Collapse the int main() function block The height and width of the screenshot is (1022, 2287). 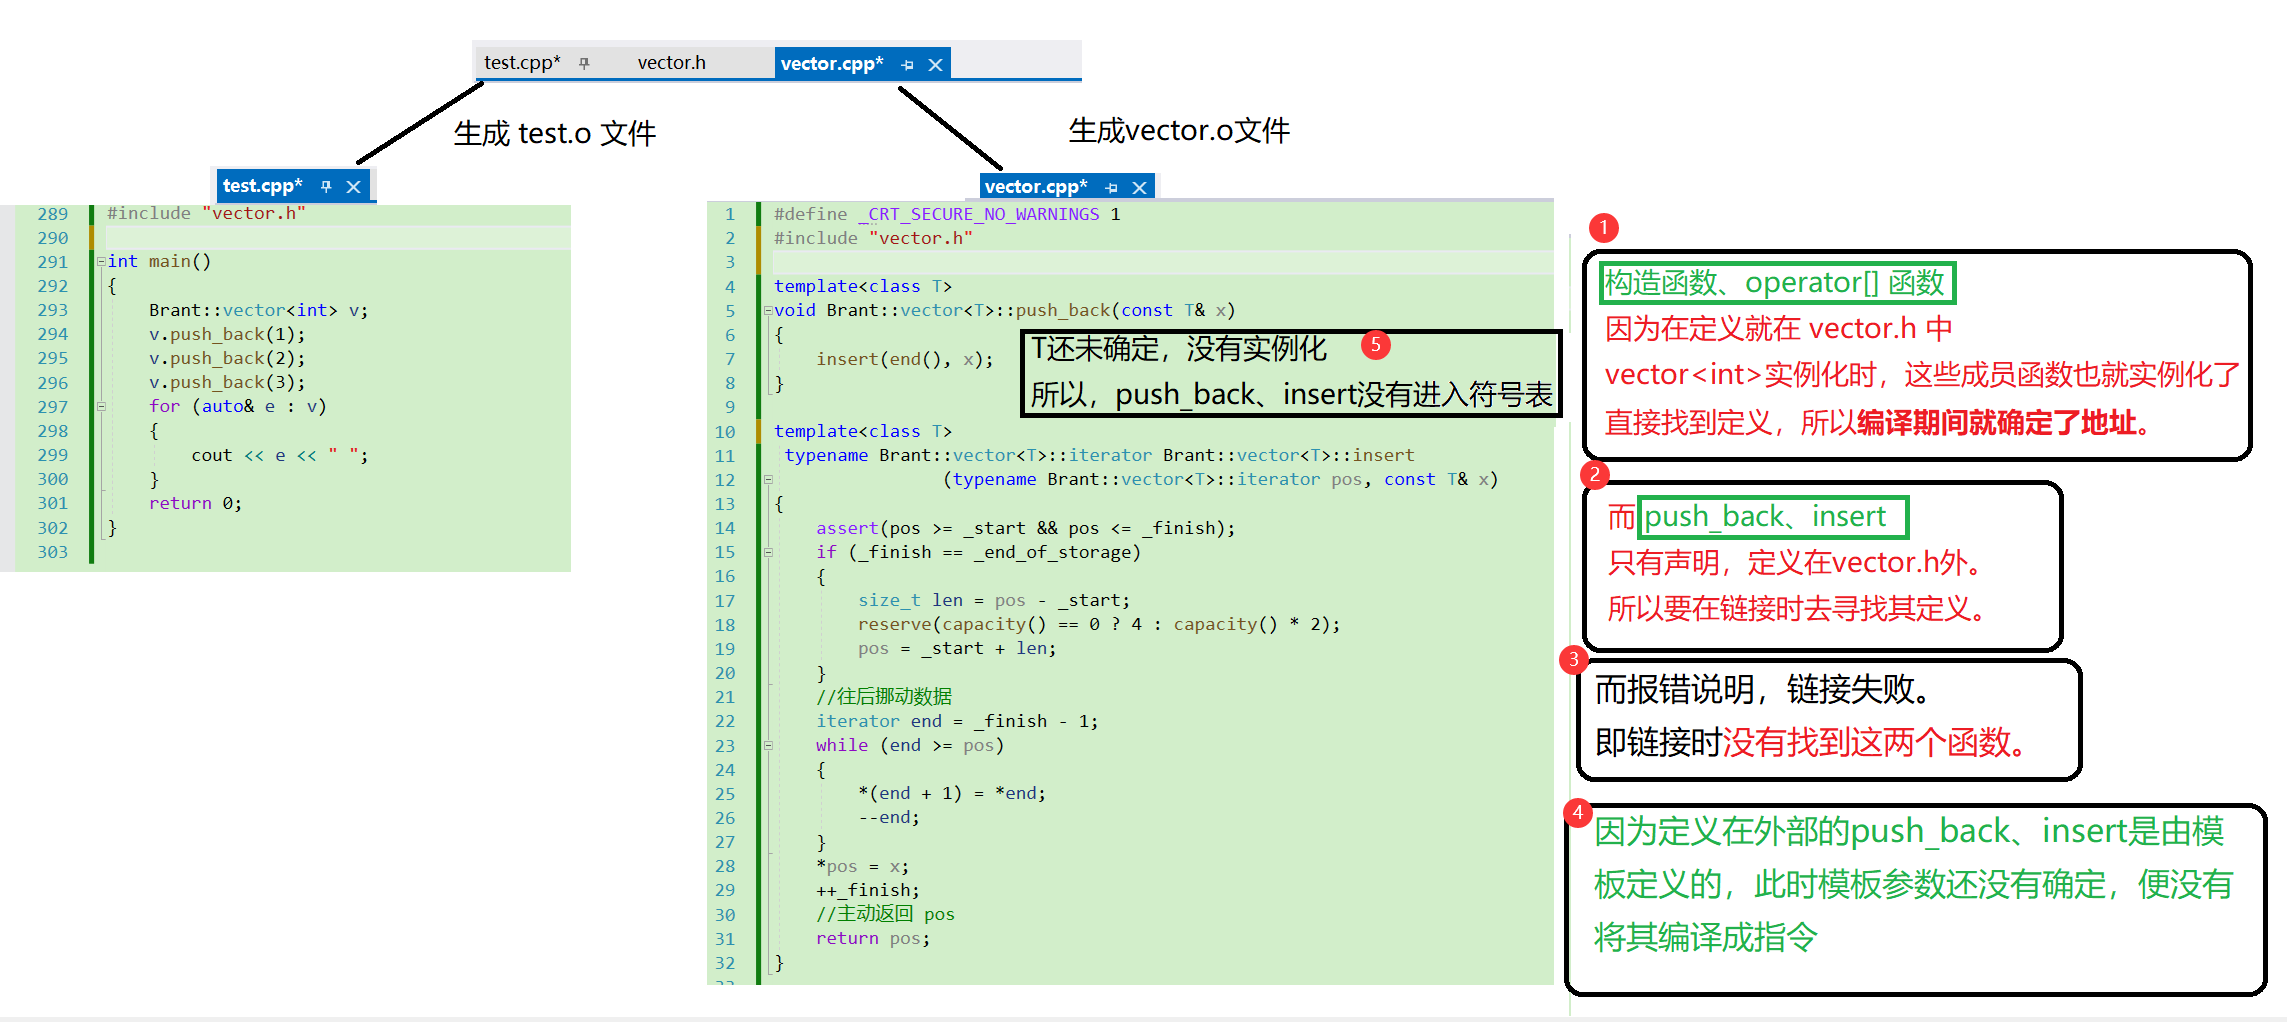(x=101, y=262)
